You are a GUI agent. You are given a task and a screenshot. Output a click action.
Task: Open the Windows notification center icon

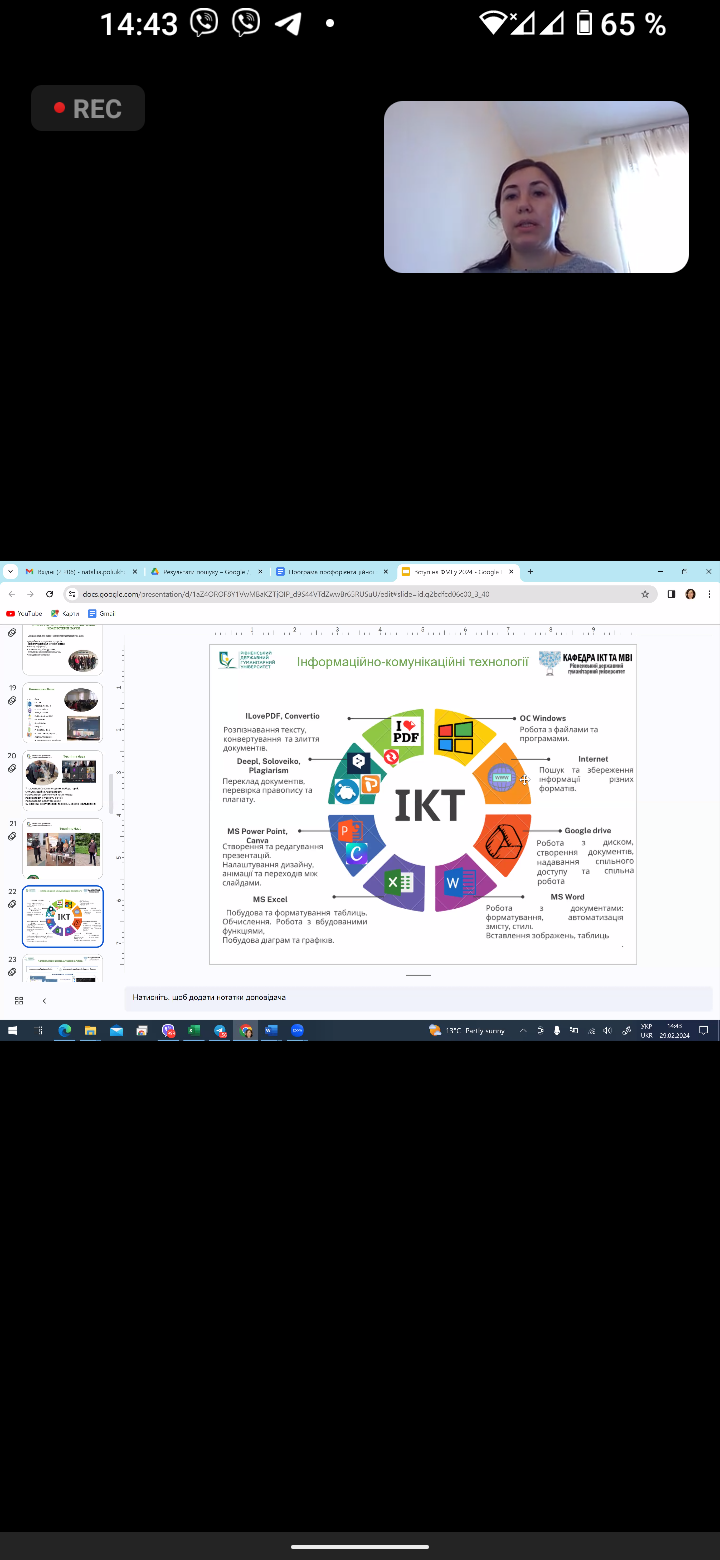pyautogui.click(x=704, y=1030)
